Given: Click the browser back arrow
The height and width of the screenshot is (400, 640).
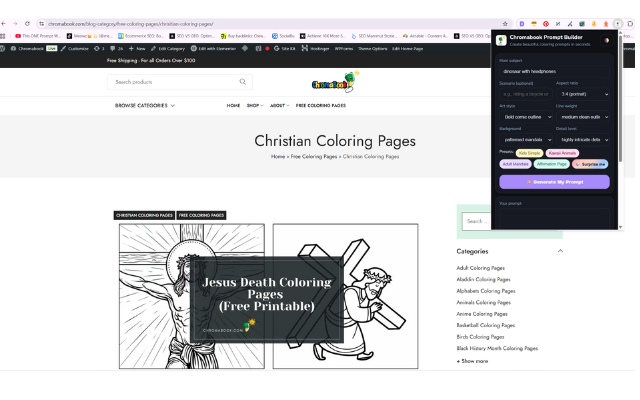Looking at the screenshot, I should [x=3, y=24].
